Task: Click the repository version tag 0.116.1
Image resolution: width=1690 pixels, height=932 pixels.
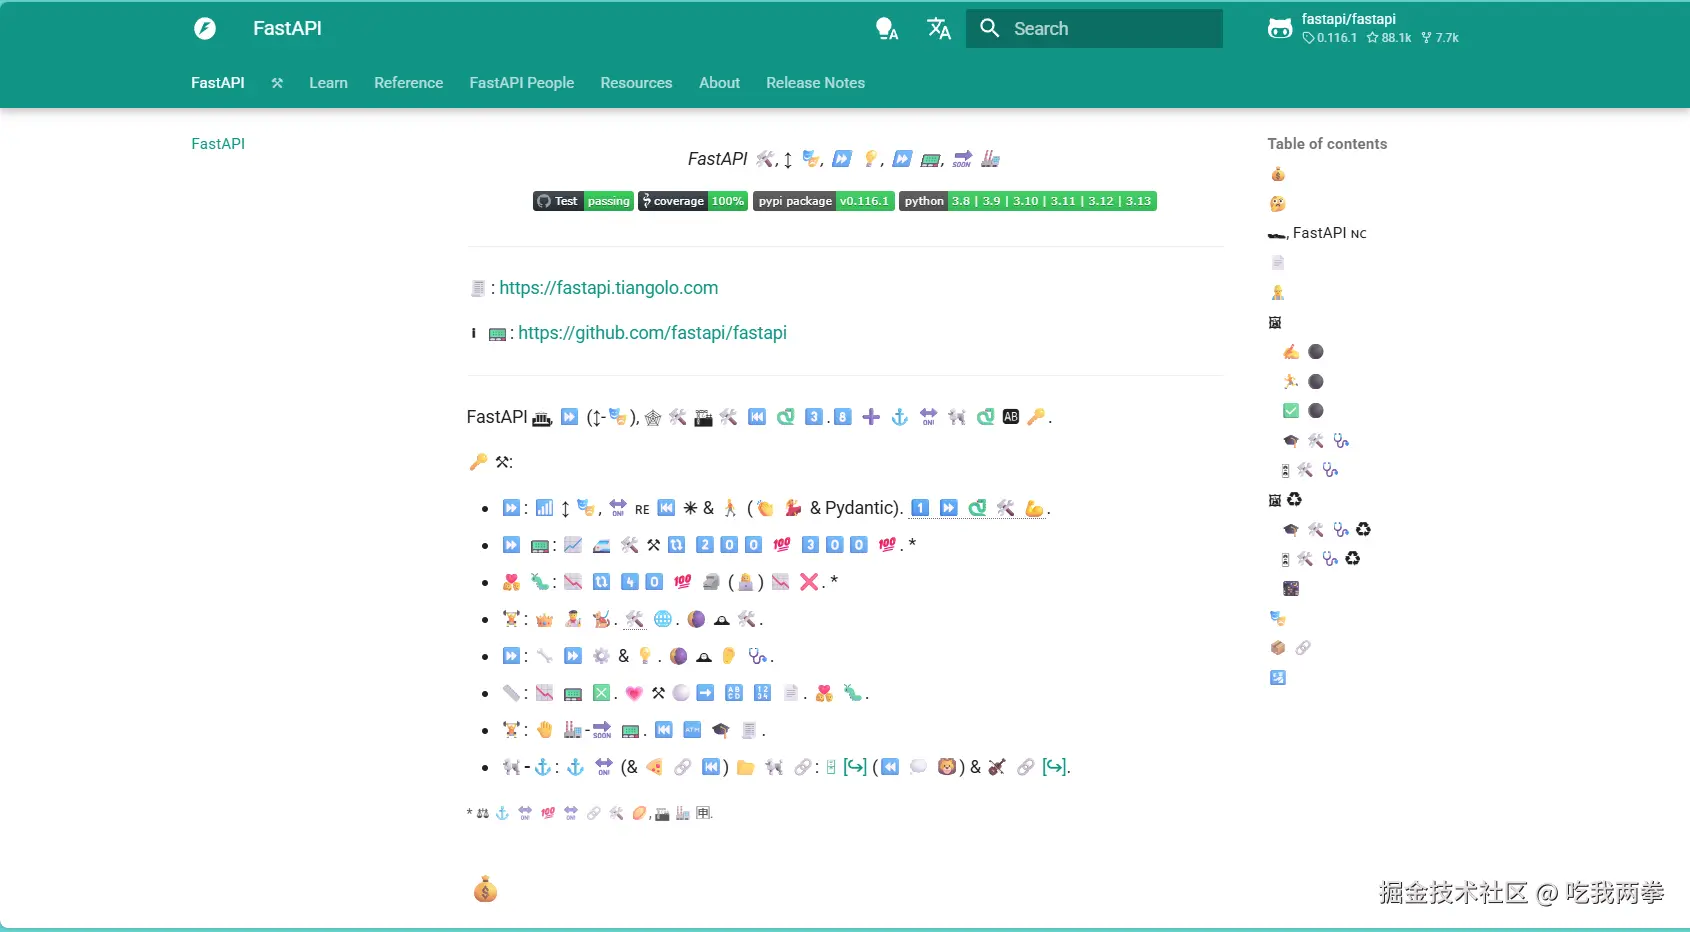Action: tap(1330, 38)
